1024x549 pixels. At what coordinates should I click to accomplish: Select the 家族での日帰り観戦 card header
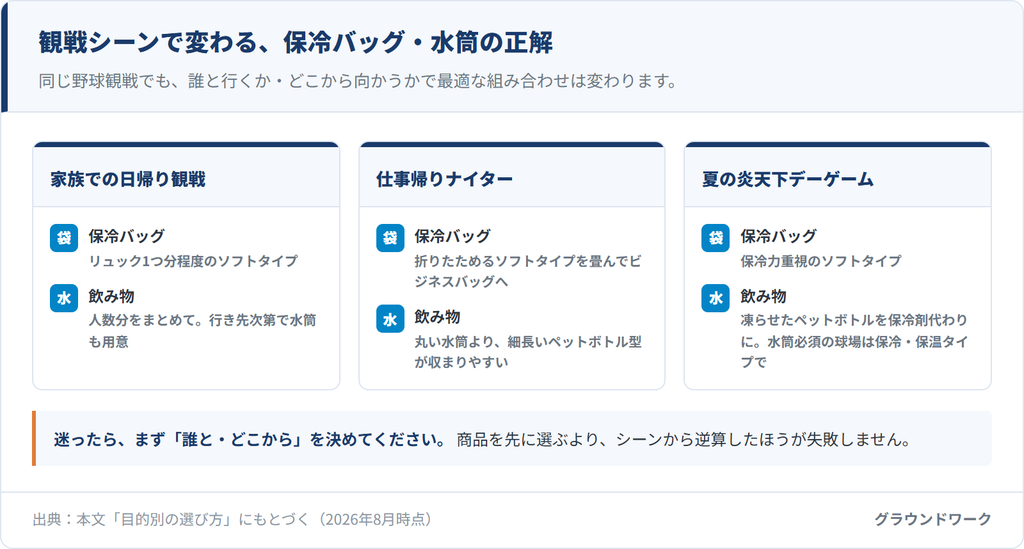pos(186,177)
